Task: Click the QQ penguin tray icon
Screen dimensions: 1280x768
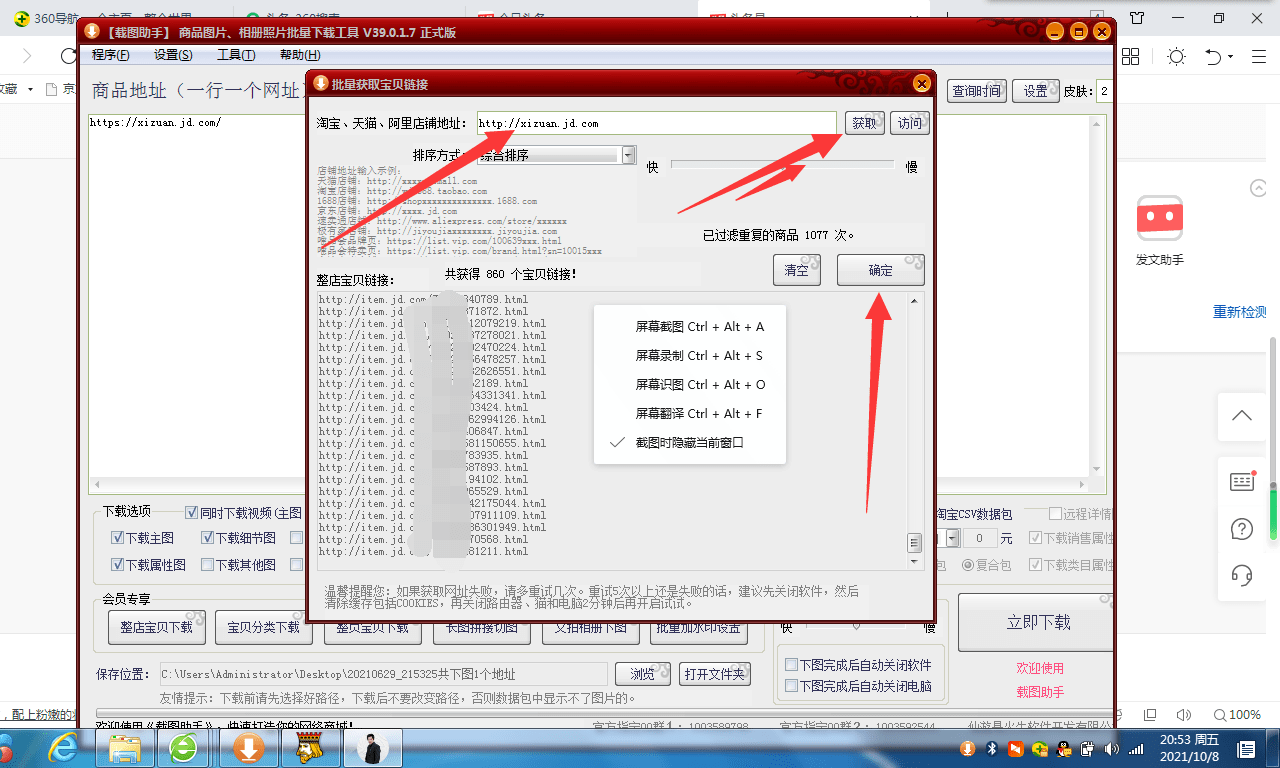Action: [x=1065, y=748]
